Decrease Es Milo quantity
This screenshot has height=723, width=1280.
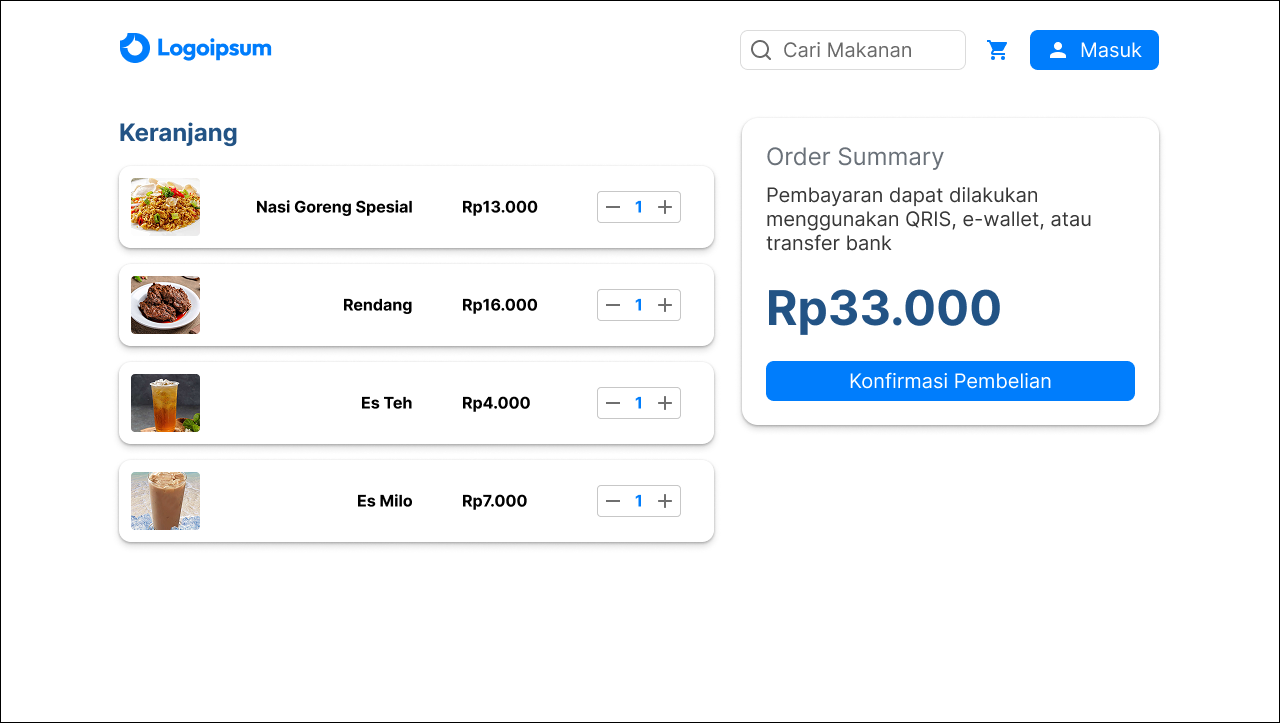tap(613, 501)
